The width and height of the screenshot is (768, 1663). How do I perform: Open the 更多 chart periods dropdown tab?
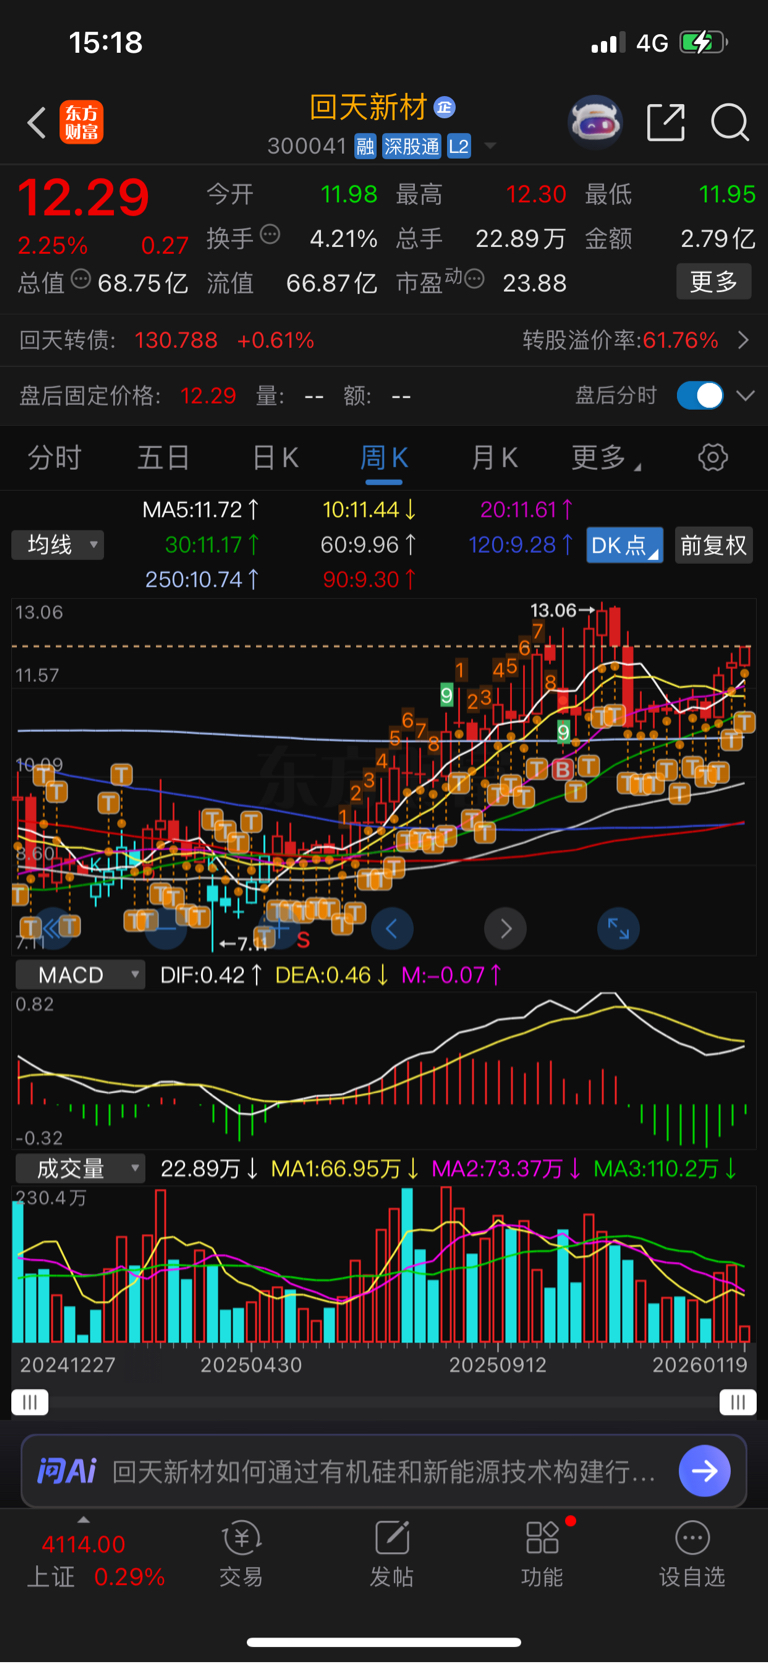607,458
